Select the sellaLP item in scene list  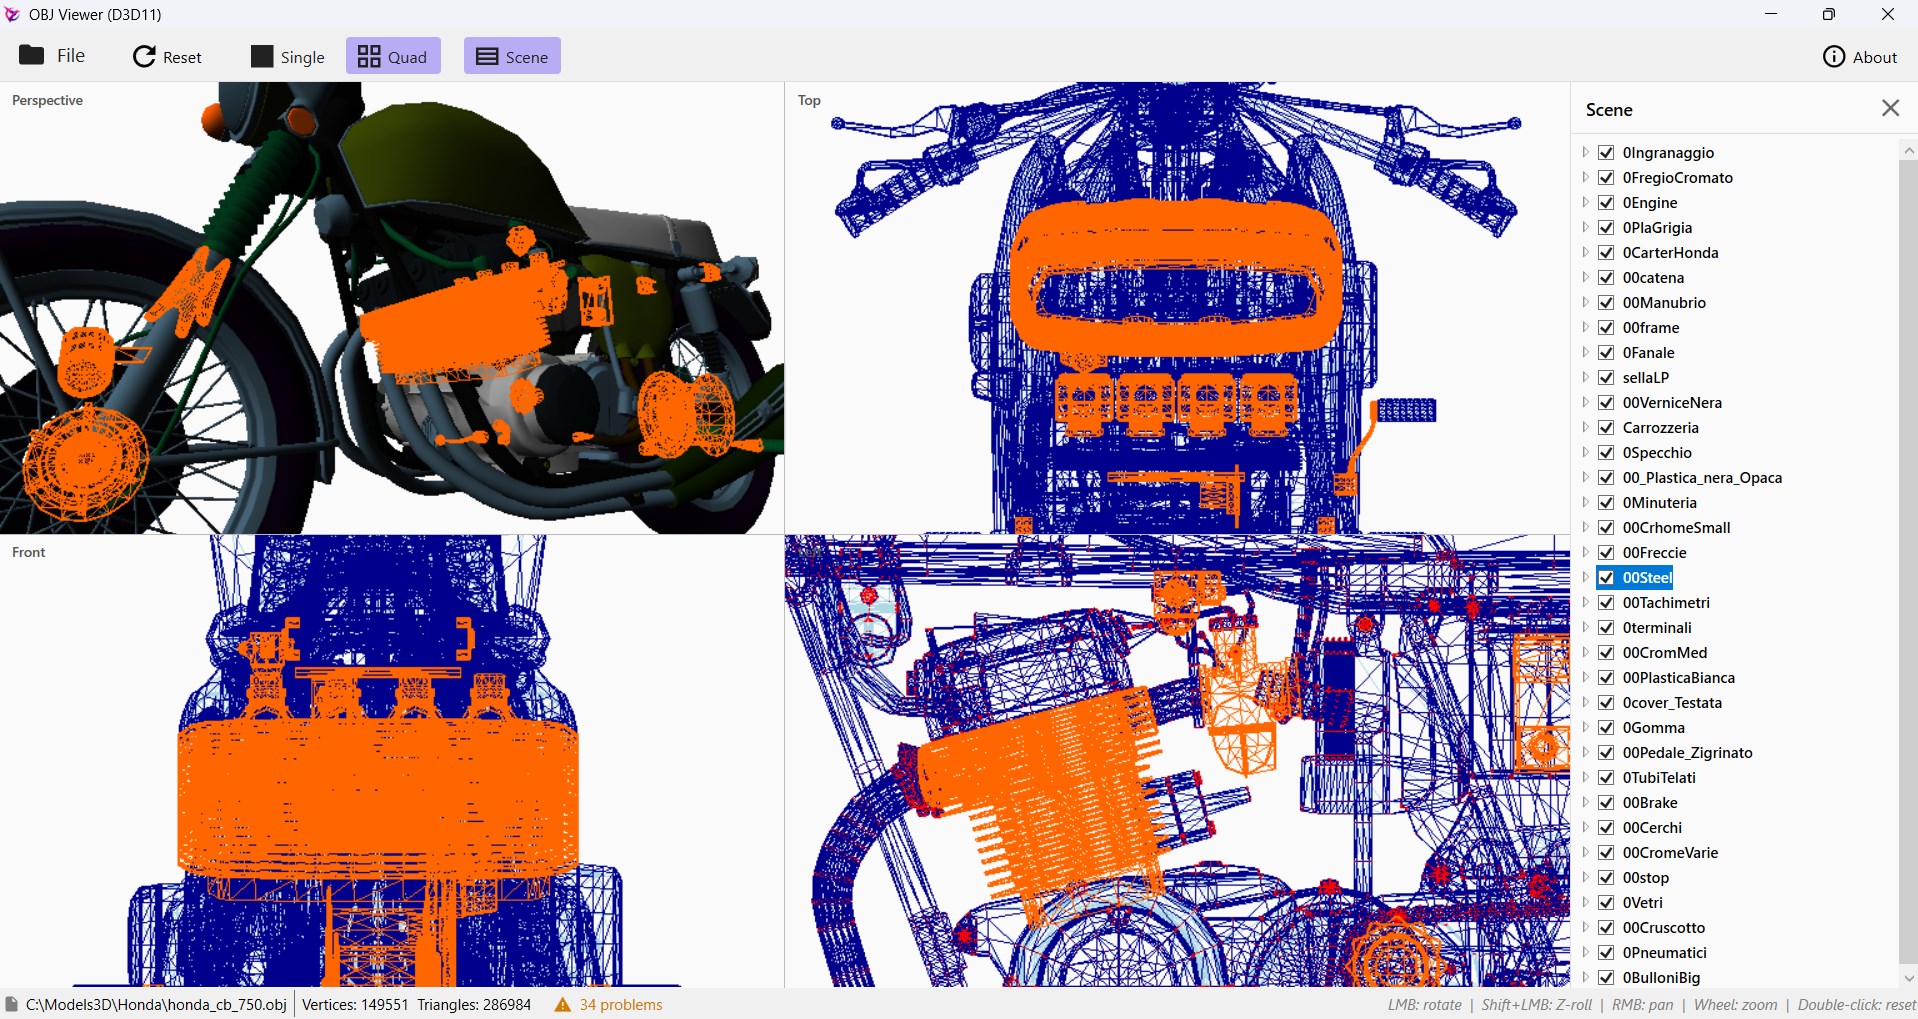pos(1646,377)
